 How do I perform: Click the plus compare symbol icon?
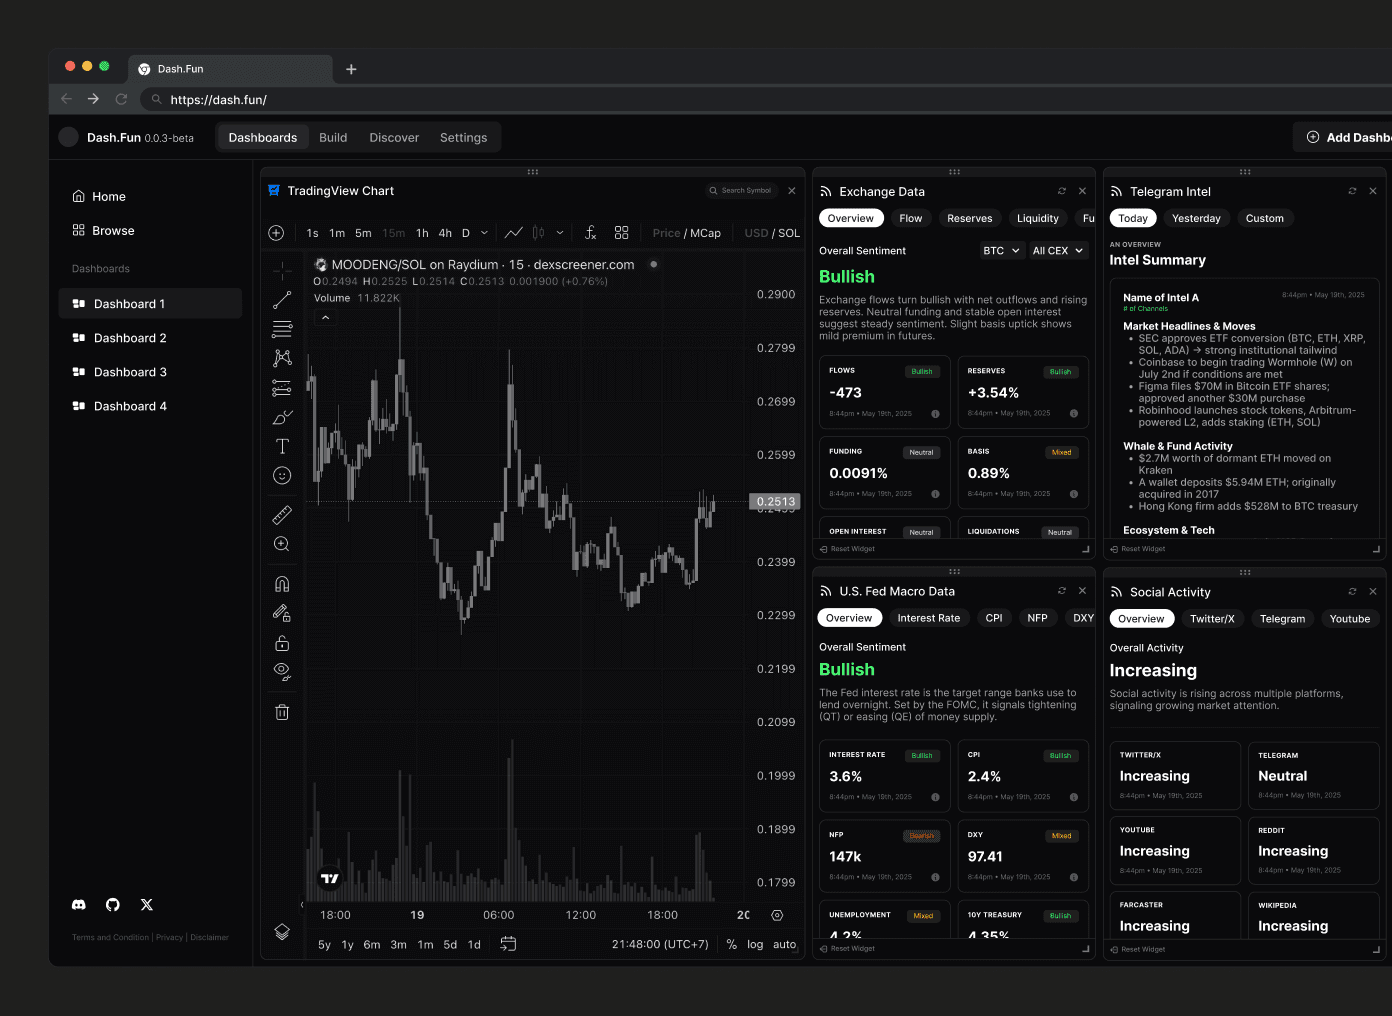(x=276, y=233)
